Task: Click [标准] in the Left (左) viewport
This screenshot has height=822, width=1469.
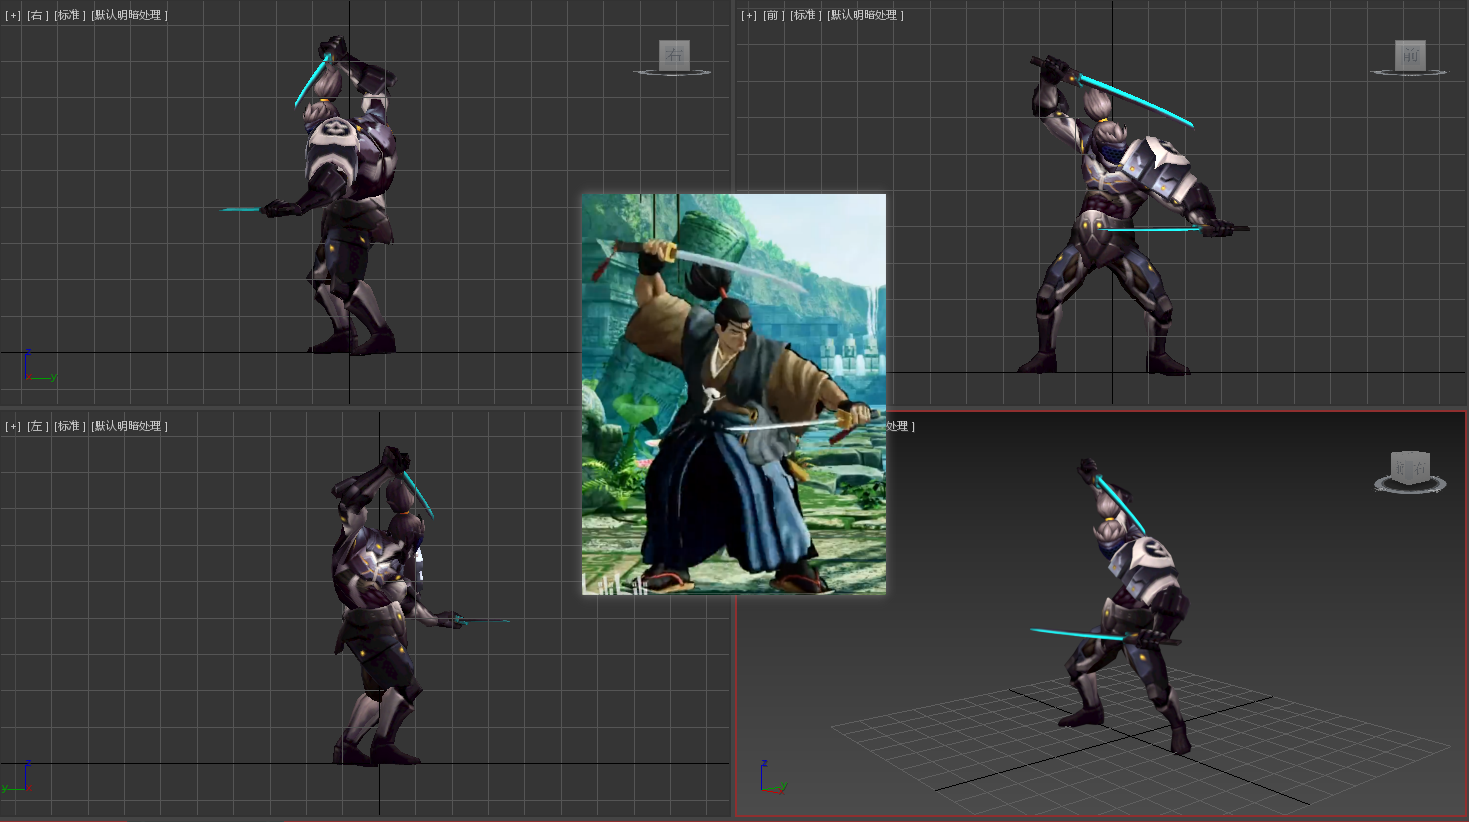Action: [x=69, y=426]
